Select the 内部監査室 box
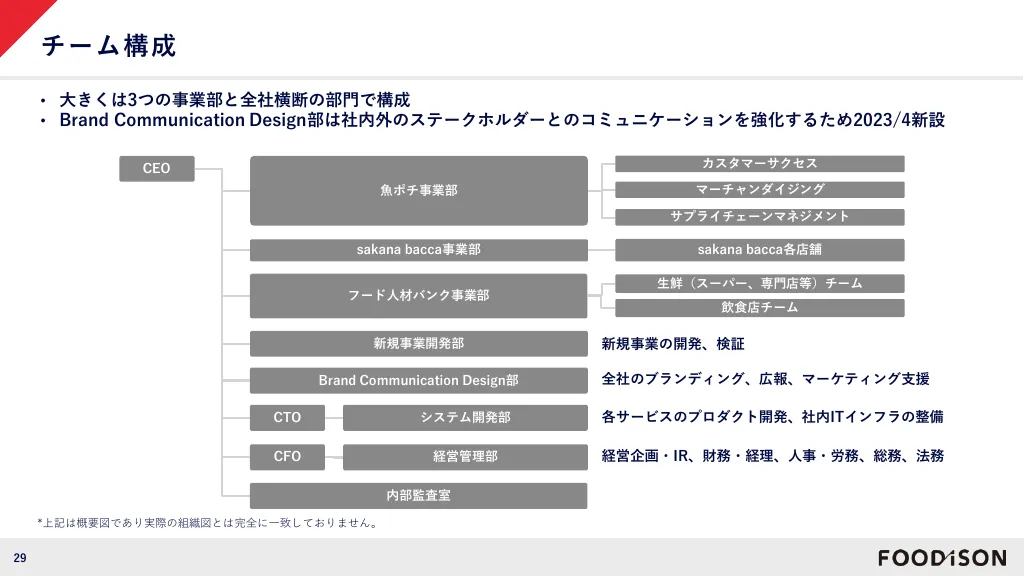This screenshot has height=577, width=1024. pos(419,496)
